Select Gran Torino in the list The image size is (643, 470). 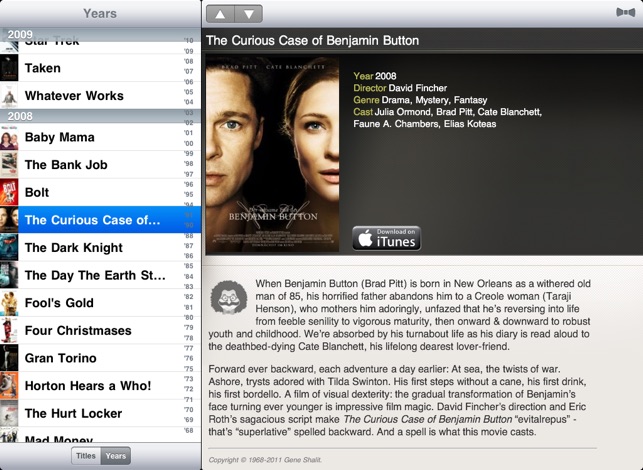point(100,358)
